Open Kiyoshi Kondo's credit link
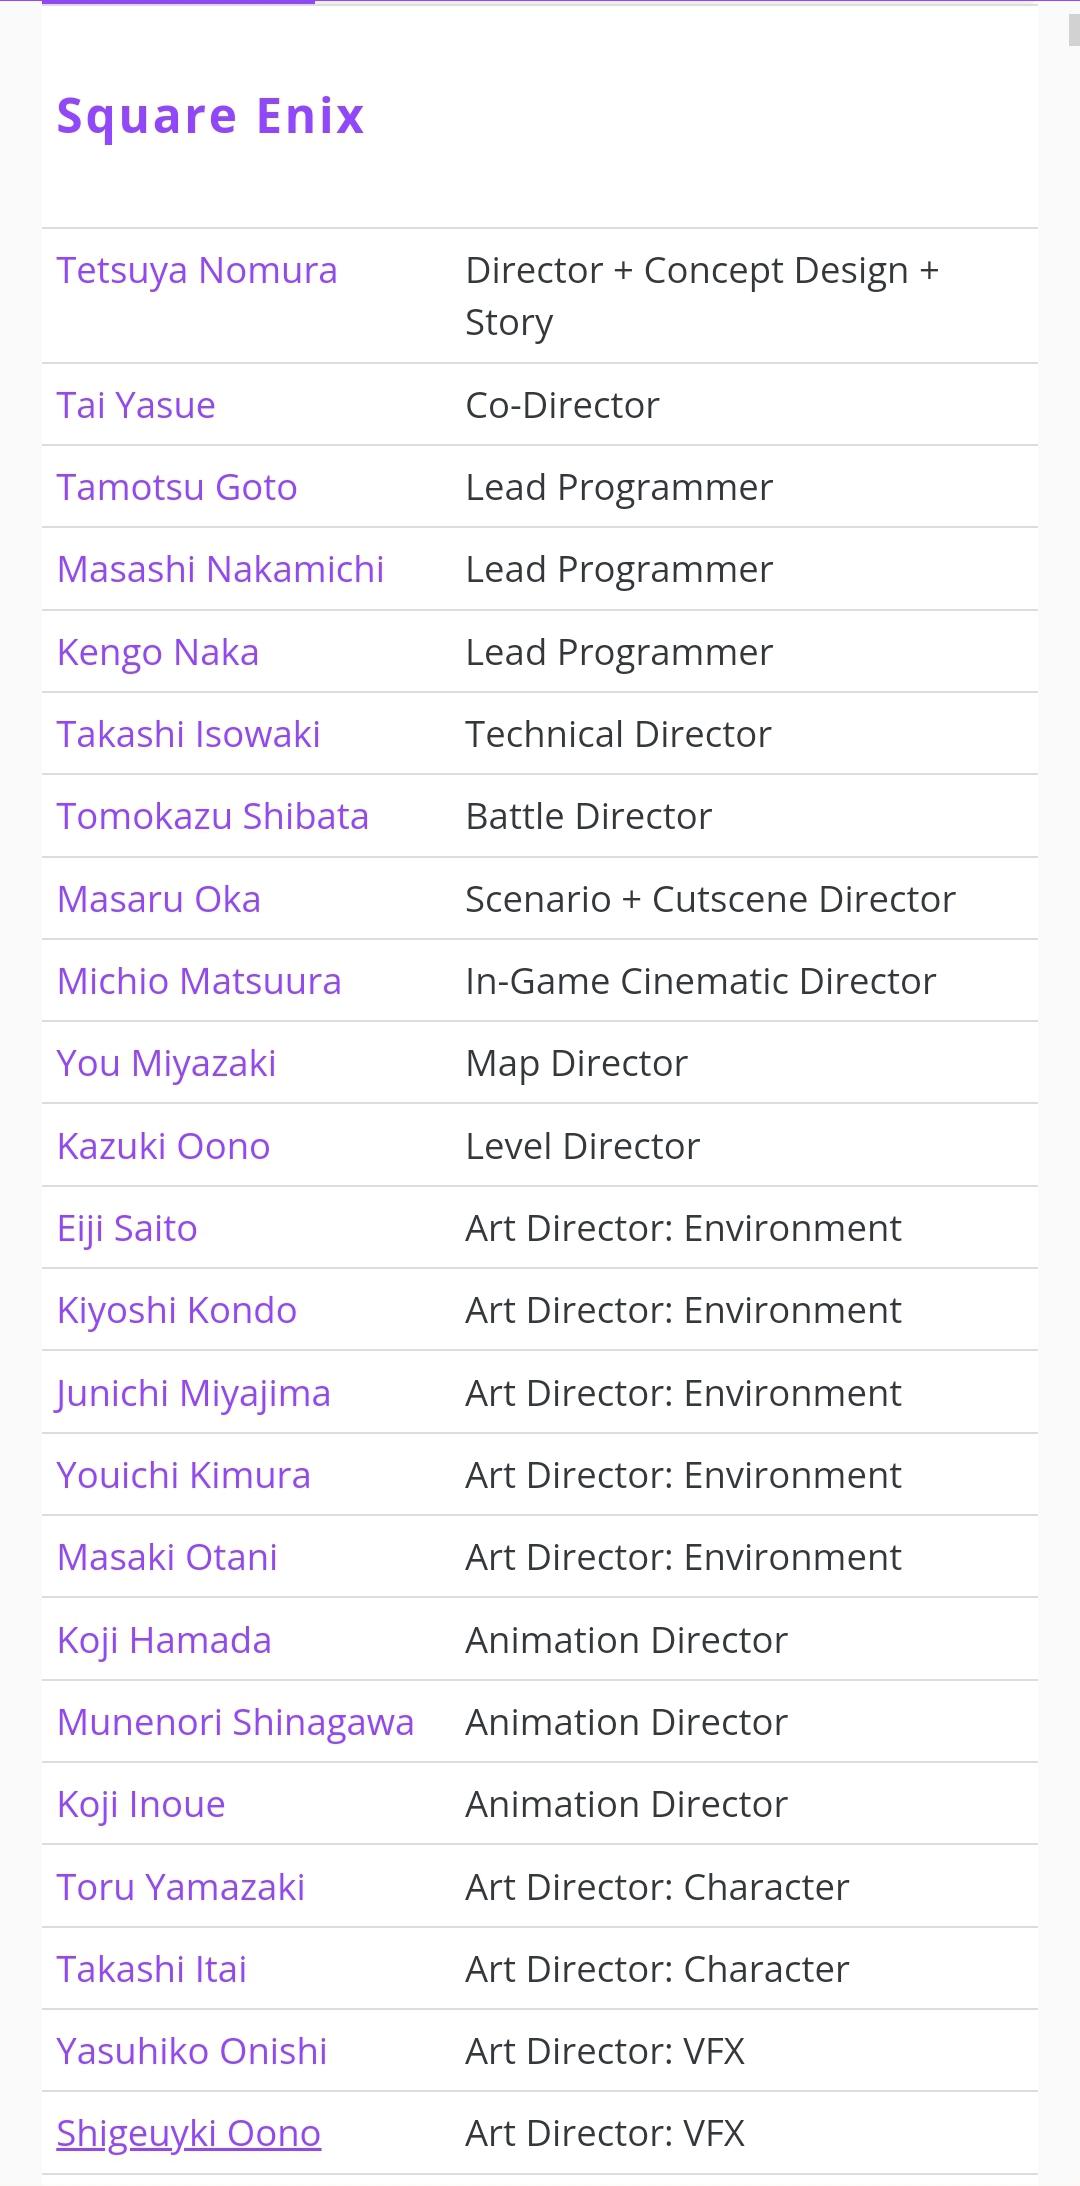 point(177,1310)
